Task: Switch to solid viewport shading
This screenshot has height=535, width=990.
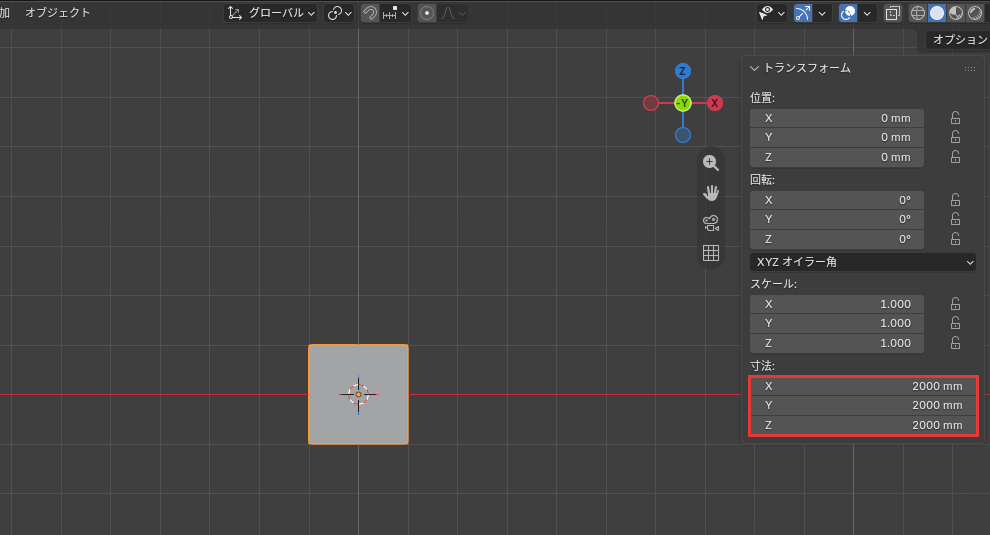Action: click(937, 13)
